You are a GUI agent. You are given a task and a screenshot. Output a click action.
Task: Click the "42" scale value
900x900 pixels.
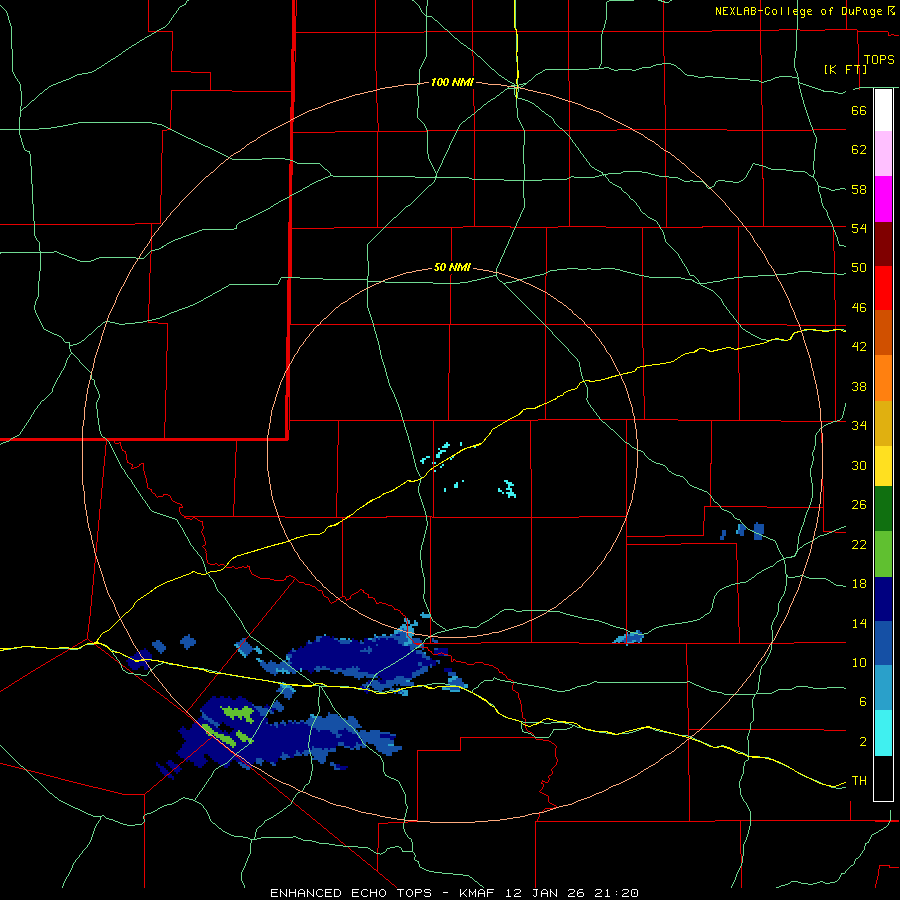859,347
